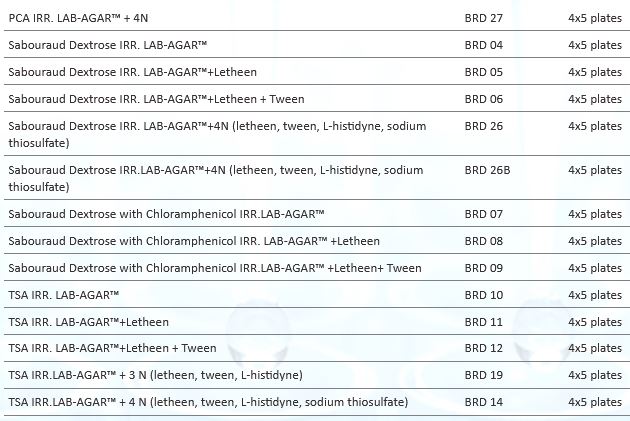Click the BRD 08 code cell
Image resolution: width=630 pixels, height=421 pixels.
(484, 241)
